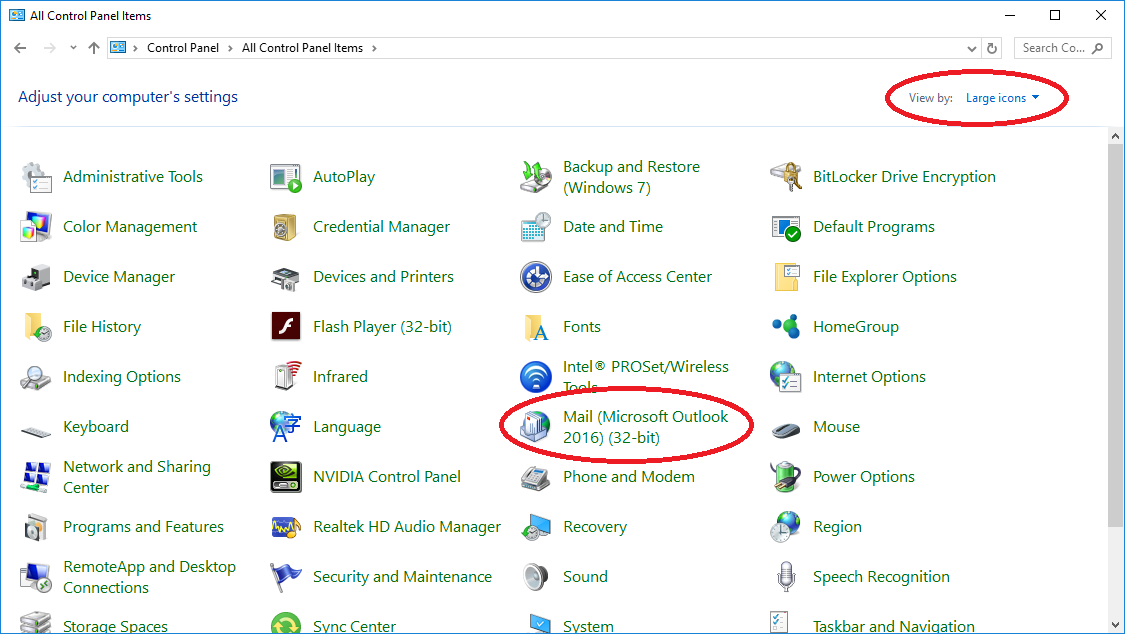Image resolution: width=1125 pixels, height=634 pixels.
Task: Expand the Recent locations arrow next to Forward
Action: click(x=73, y=48)
